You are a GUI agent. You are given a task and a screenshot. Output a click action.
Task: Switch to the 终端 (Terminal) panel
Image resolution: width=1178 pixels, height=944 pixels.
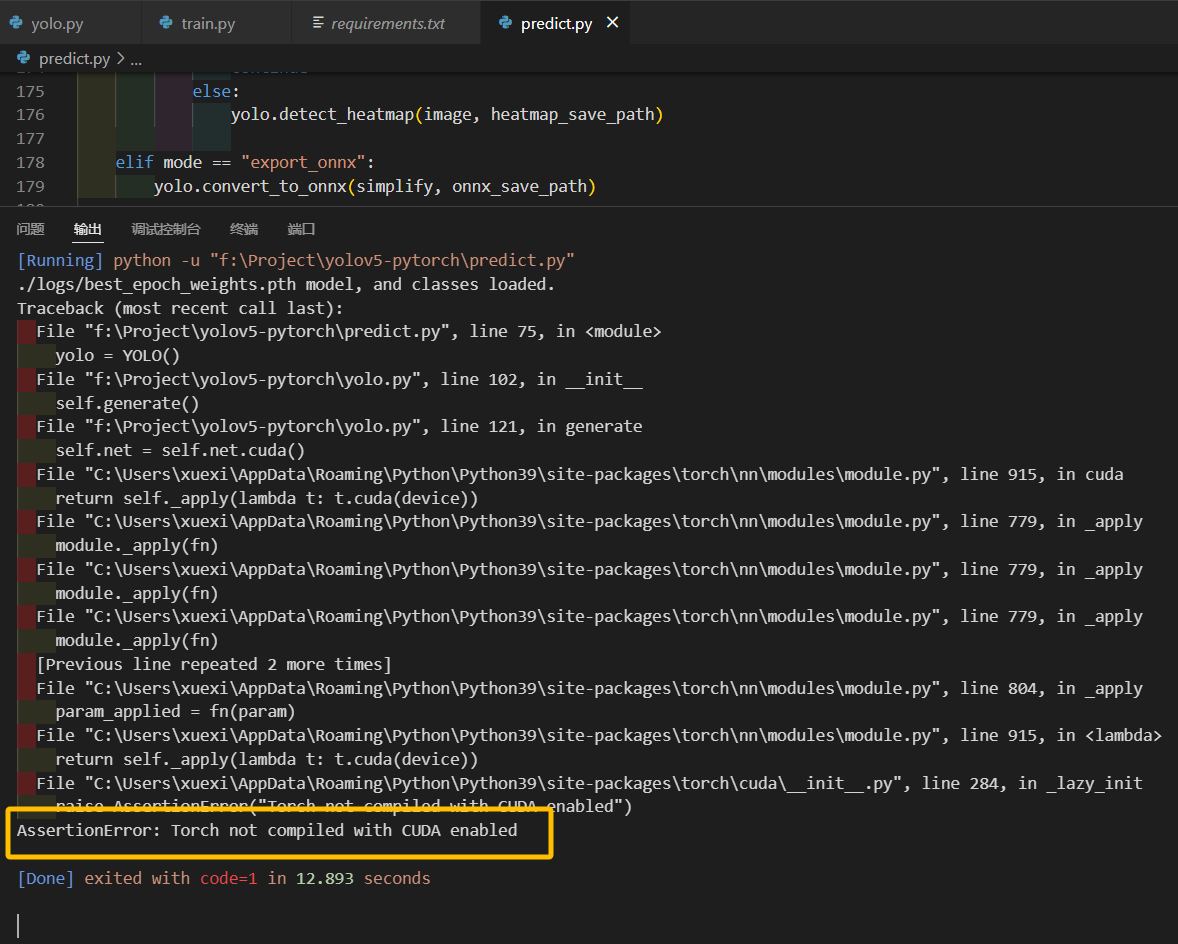[x=244, y=229]
